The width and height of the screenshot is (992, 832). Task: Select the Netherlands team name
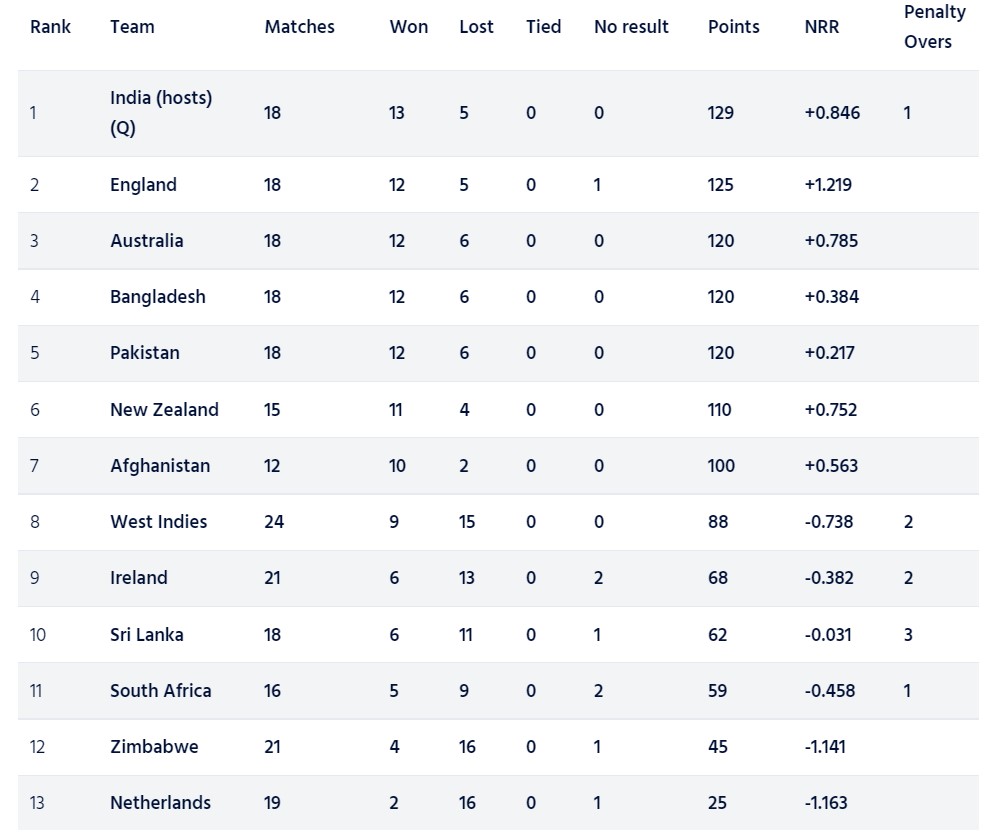click(x=160, y=802)
